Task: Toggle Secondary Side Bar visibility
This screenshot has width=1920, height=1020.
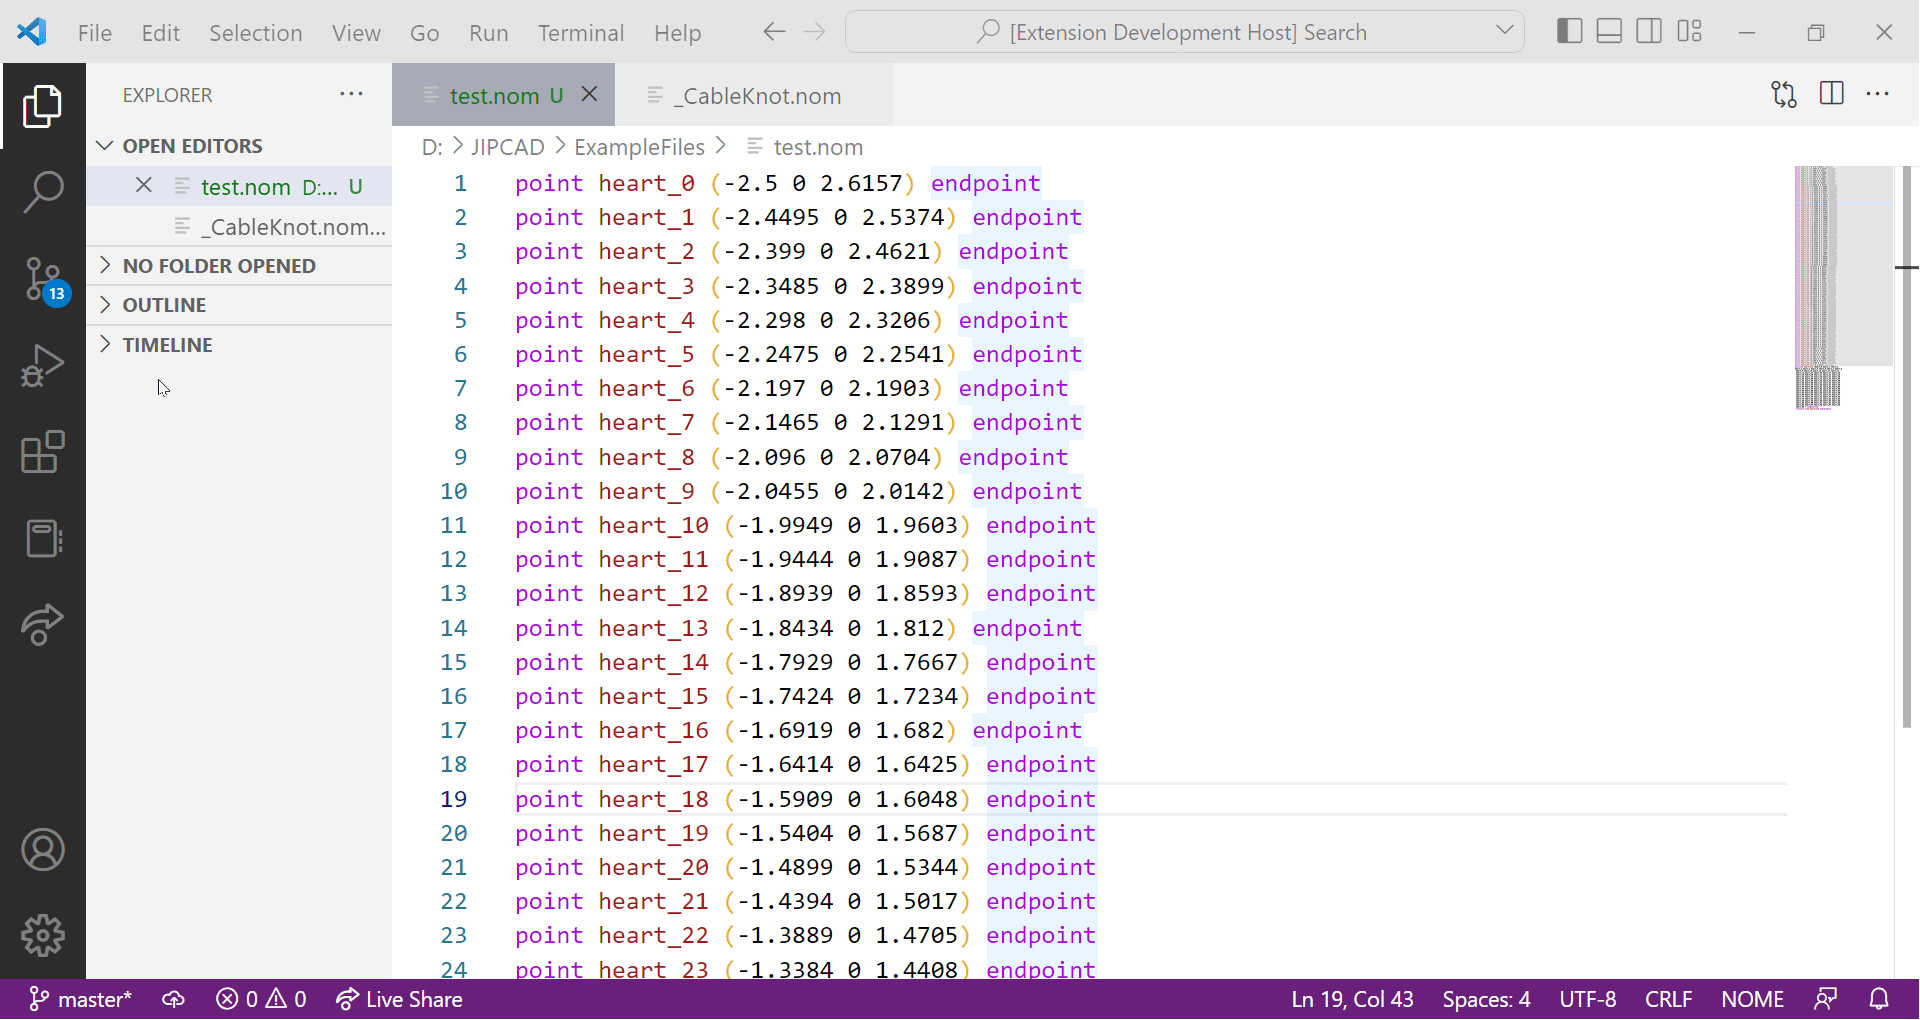Action: [1649, 32]
